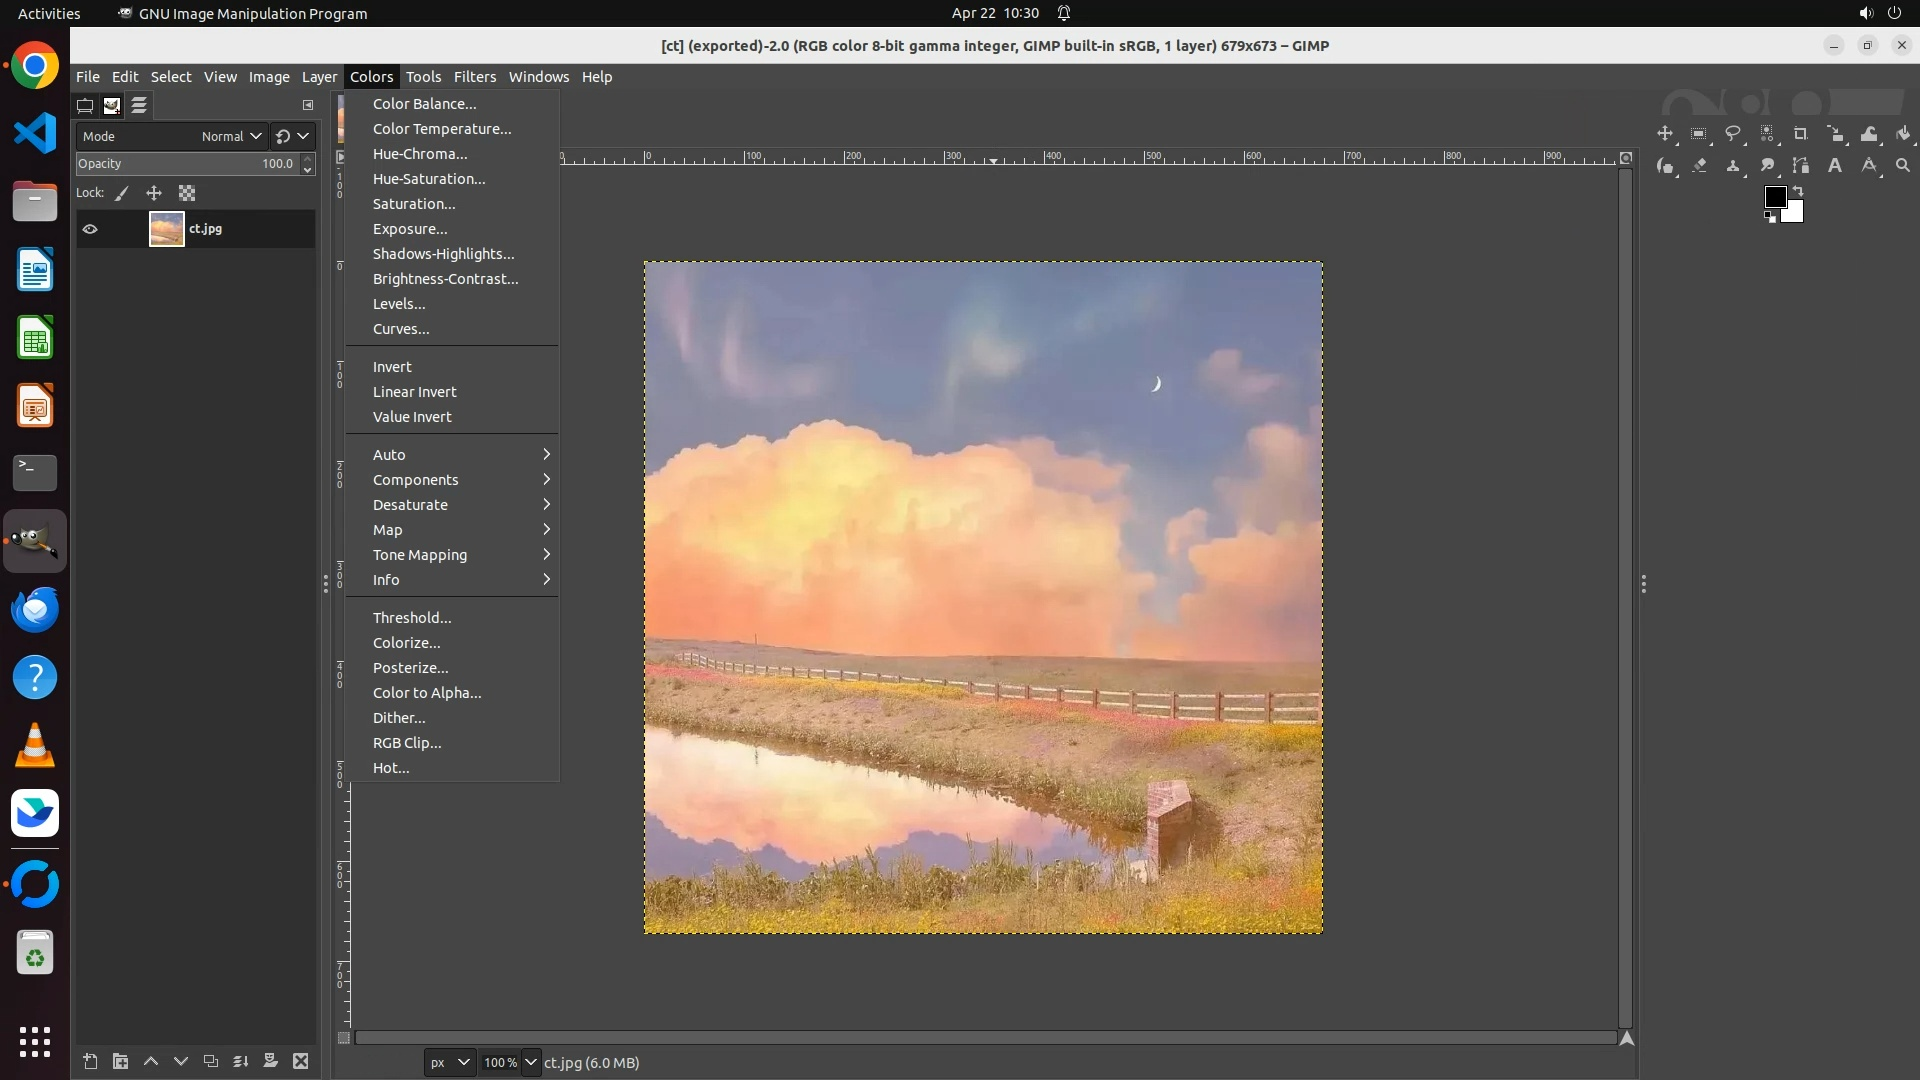Screen dimensions: 1920x1080
Task: Open the Filters menu
Action: tap(474, 77)
